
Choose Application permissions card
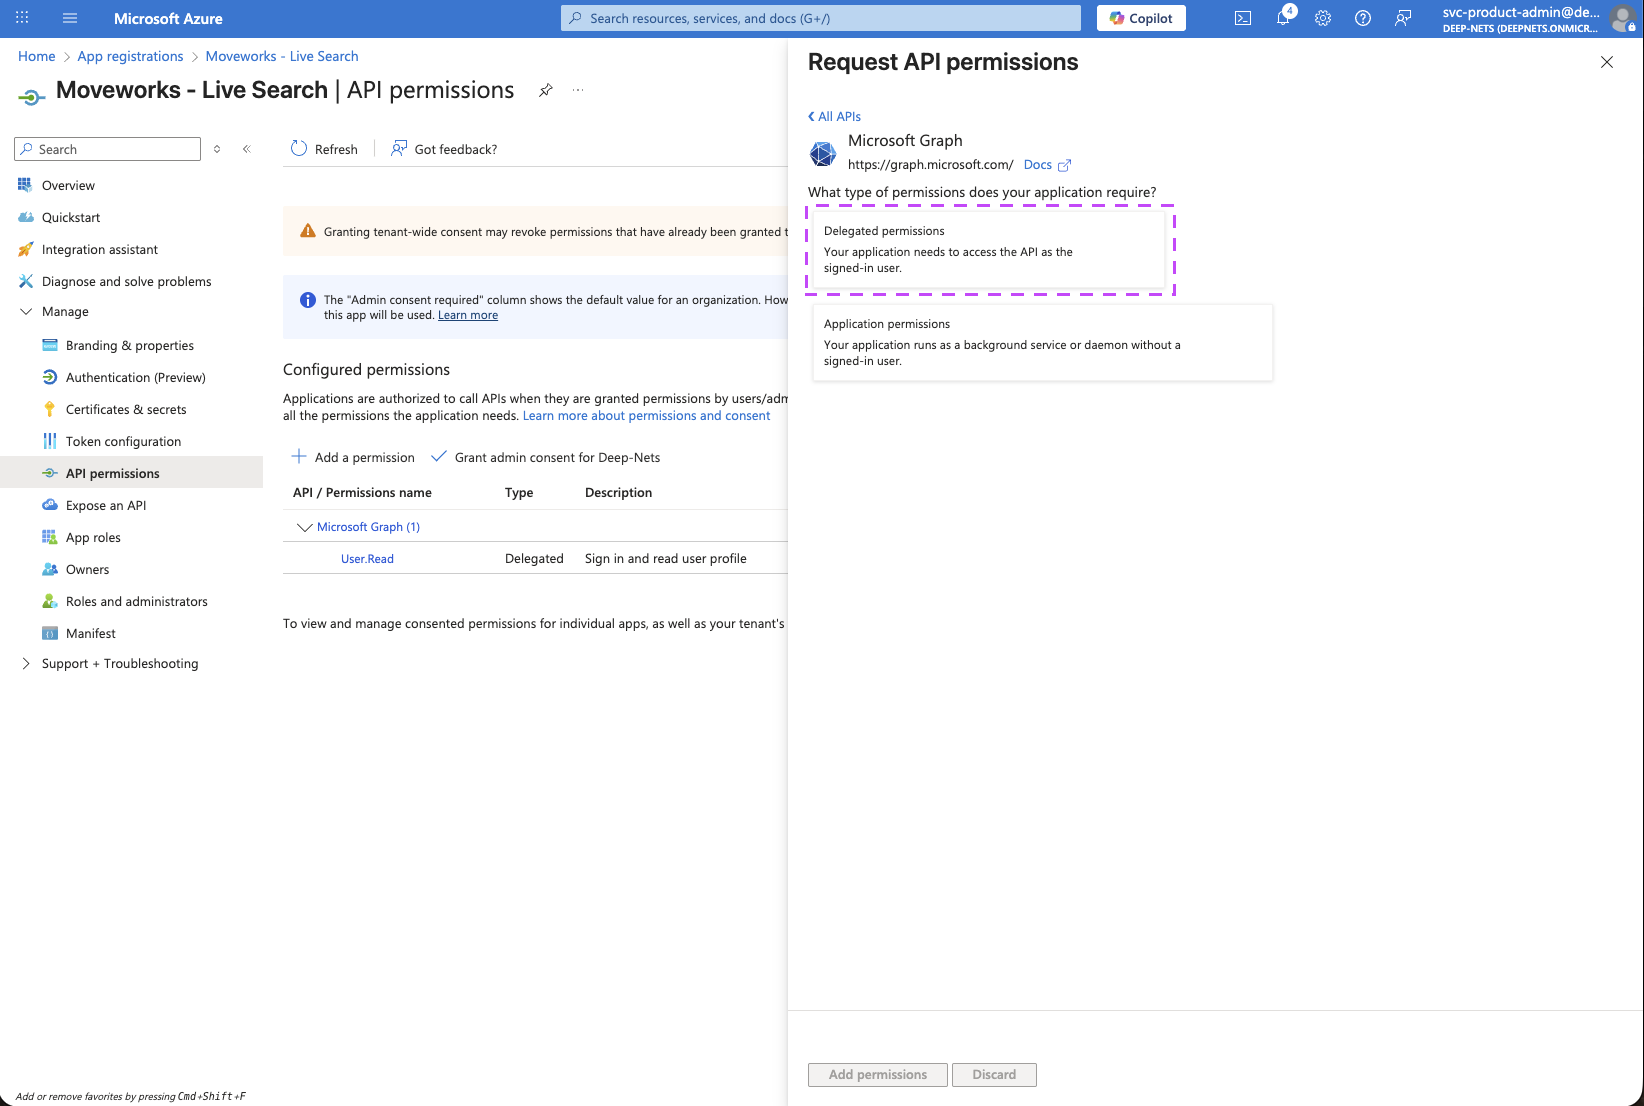tap(1043, 343)
